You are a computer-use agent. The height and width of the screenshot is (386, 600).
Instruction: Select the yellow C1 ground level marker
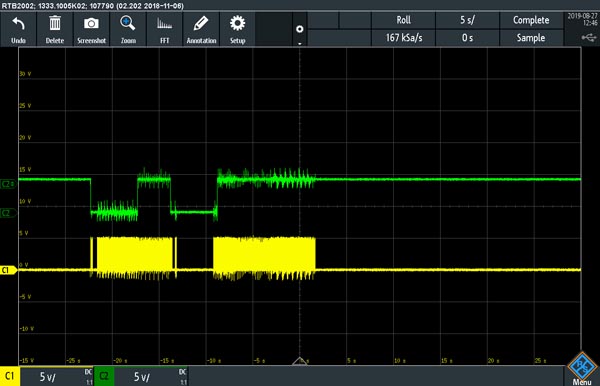(8, 270)
